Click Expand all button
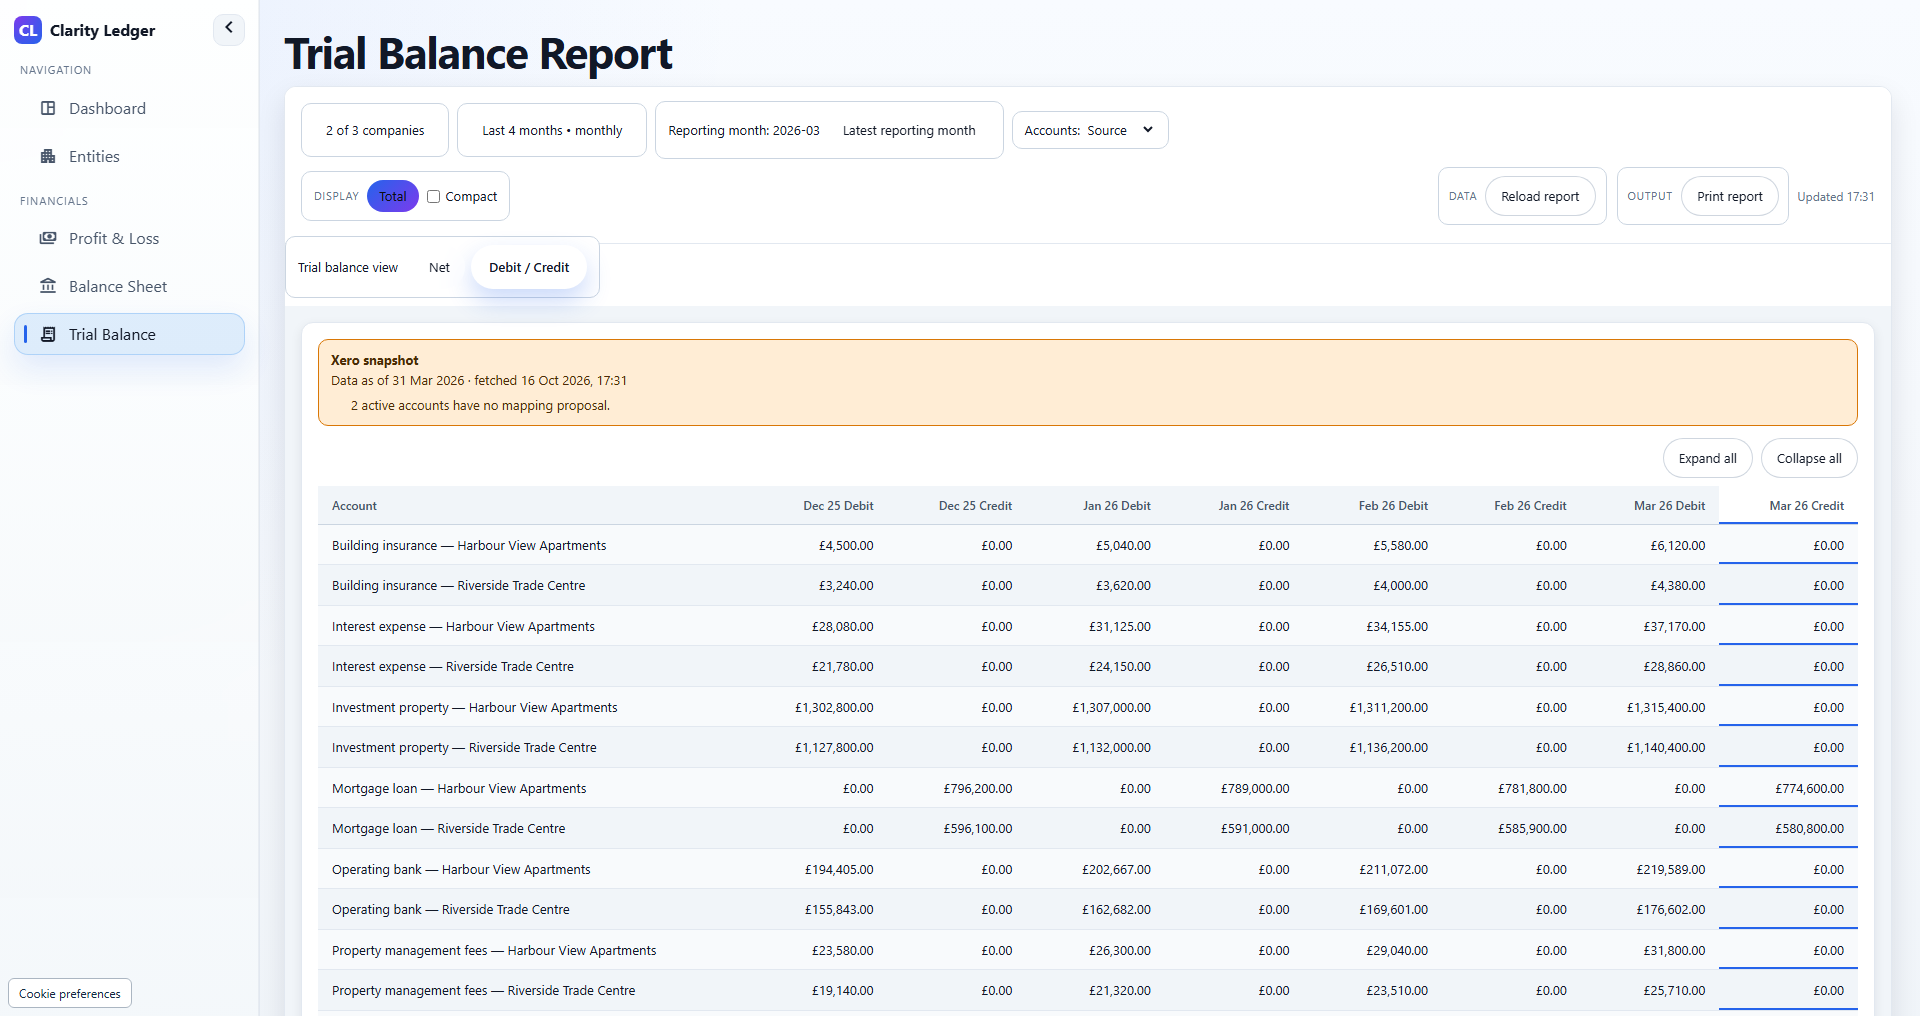Screen dimensions: 1920x1016 pyautogui.click(x=1708, y=458)
